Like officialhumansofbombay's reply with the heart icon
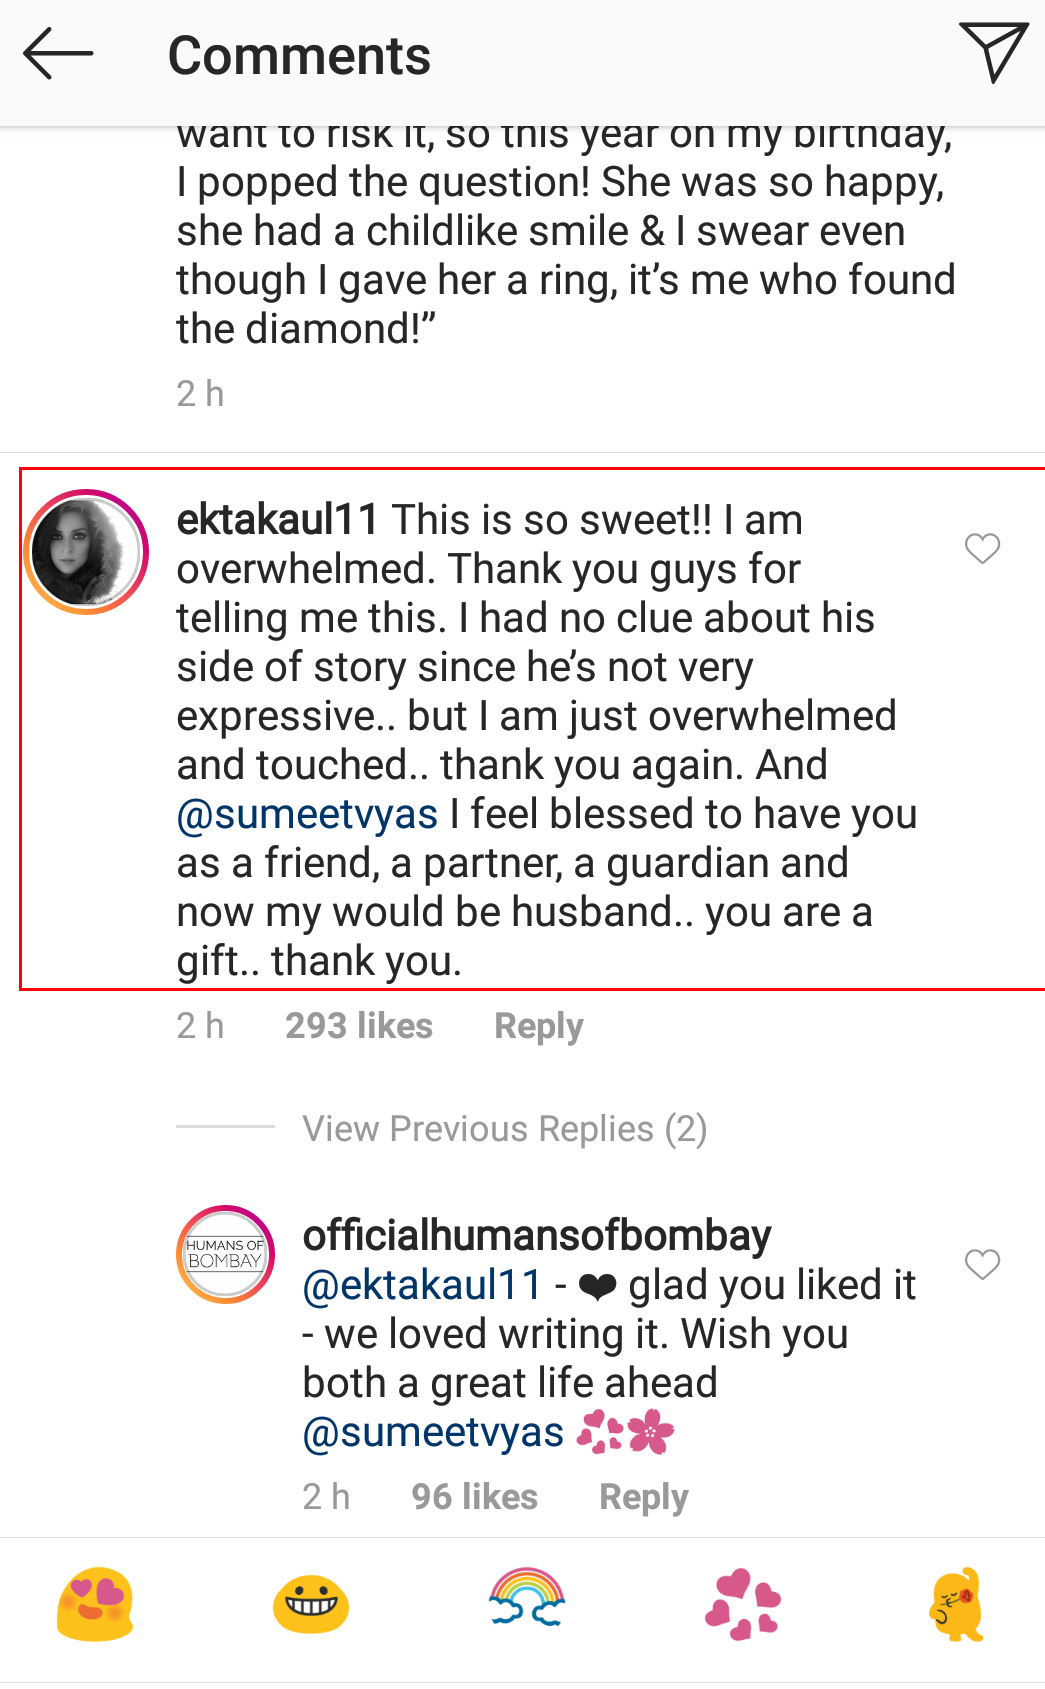 click(x=981, y=1264)
